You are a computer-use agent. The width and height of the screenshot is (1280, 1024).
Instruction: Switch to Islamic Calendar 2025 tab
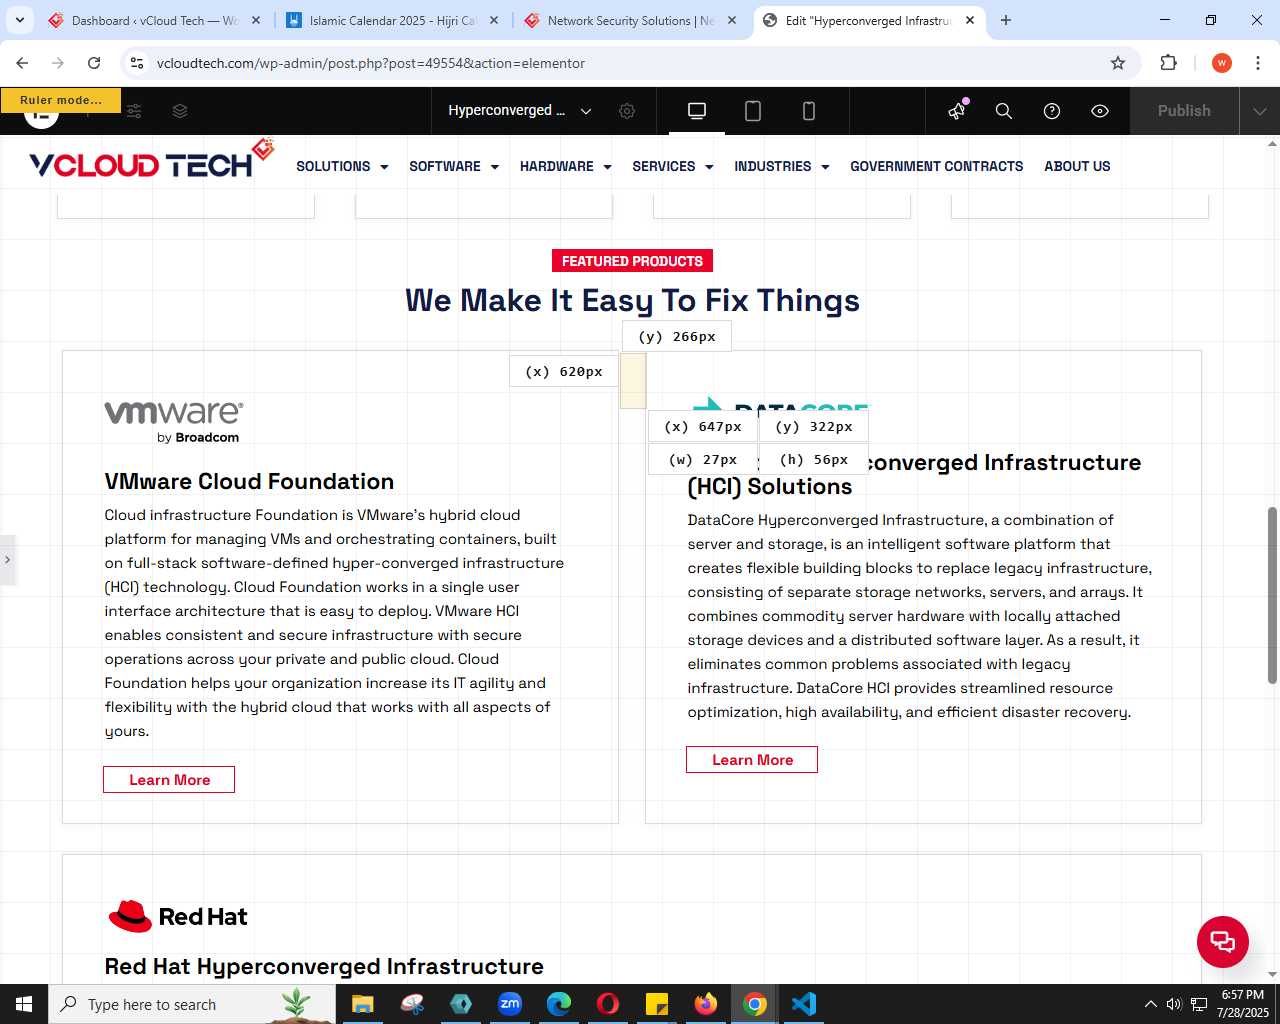point(392,20)
